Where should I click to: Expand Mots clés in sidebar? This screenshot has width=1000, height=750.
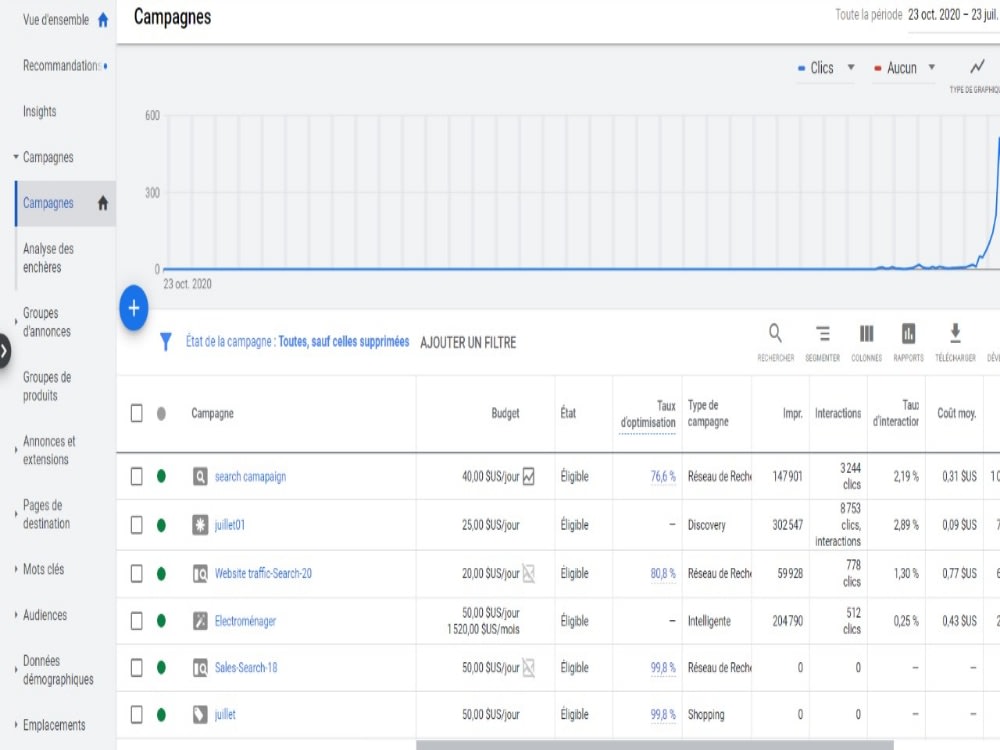(16, 569)
